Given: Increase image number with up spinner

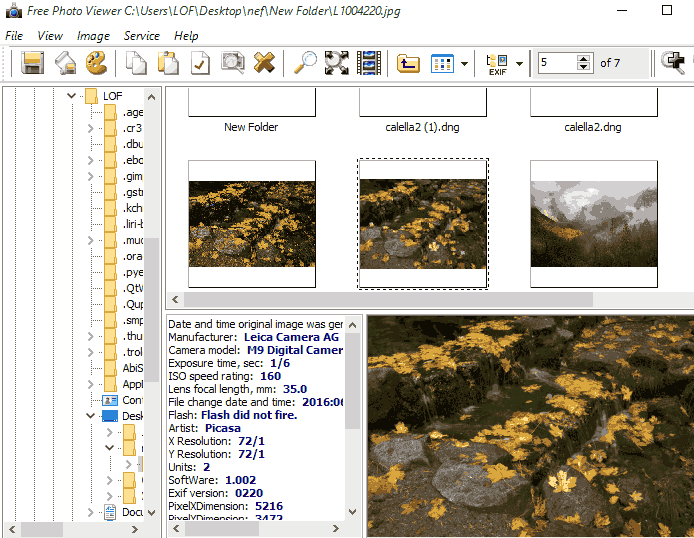Looking at the screenshot, I should pyautogui.click(x=584, y=58).
